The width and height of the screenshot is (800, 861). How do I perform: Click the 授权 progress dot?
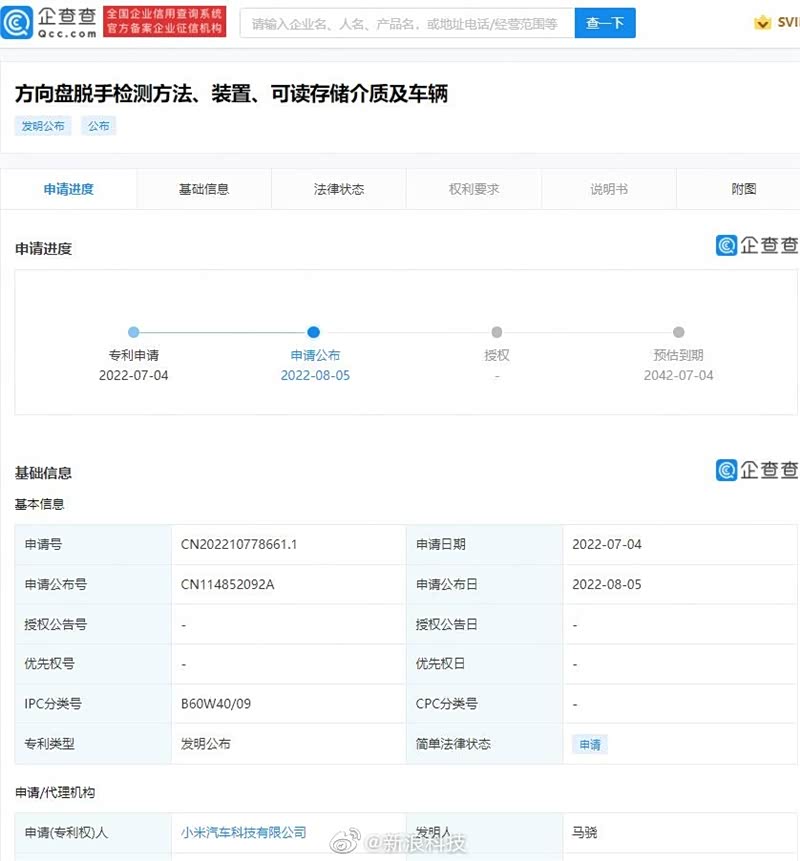(497, 332)
